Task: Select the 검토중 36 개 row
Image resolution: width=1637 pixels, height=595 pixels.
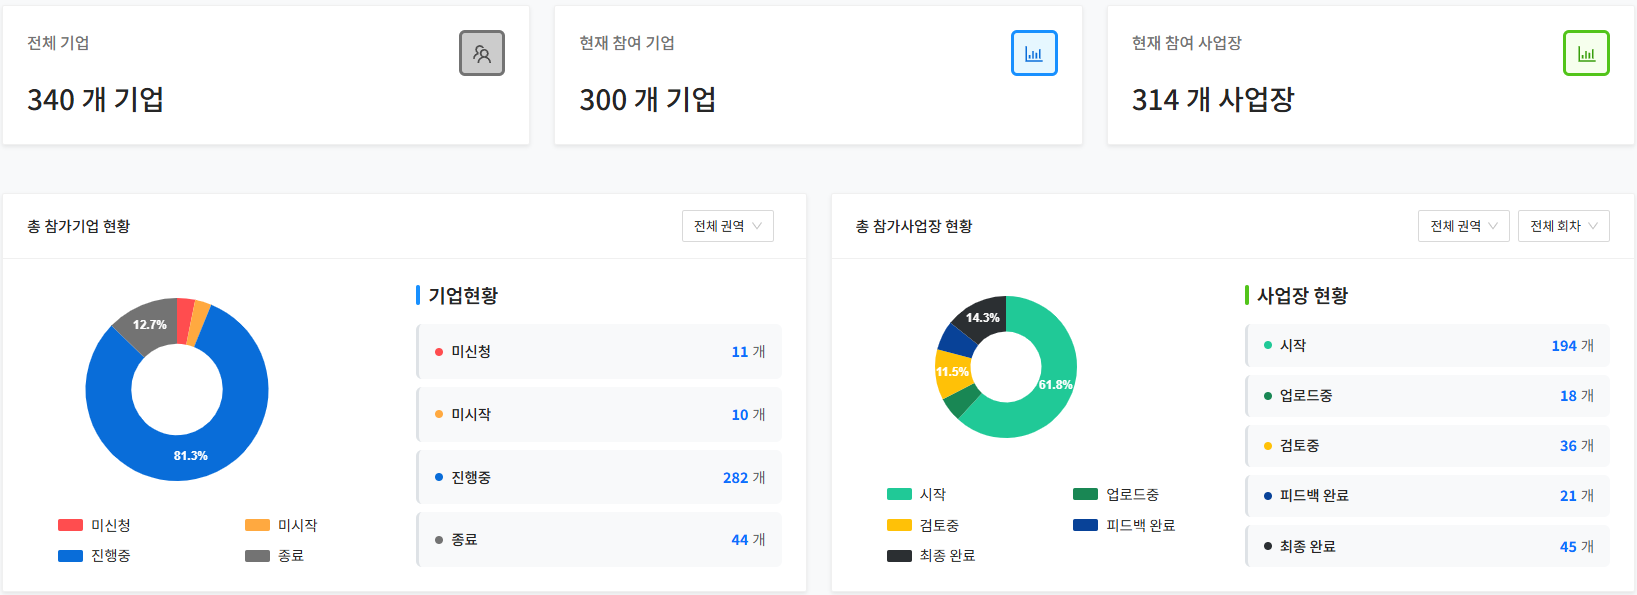Action: [1427, 446]
